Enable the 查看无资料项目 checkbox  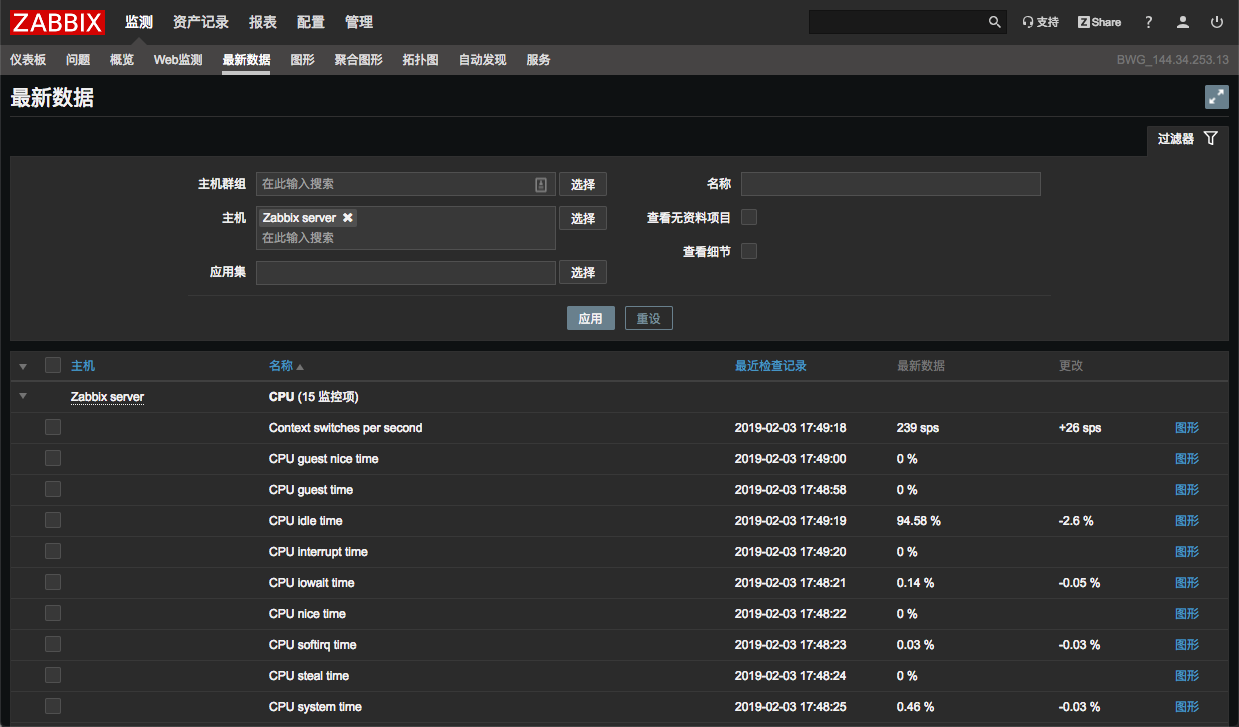click(749, 218)
